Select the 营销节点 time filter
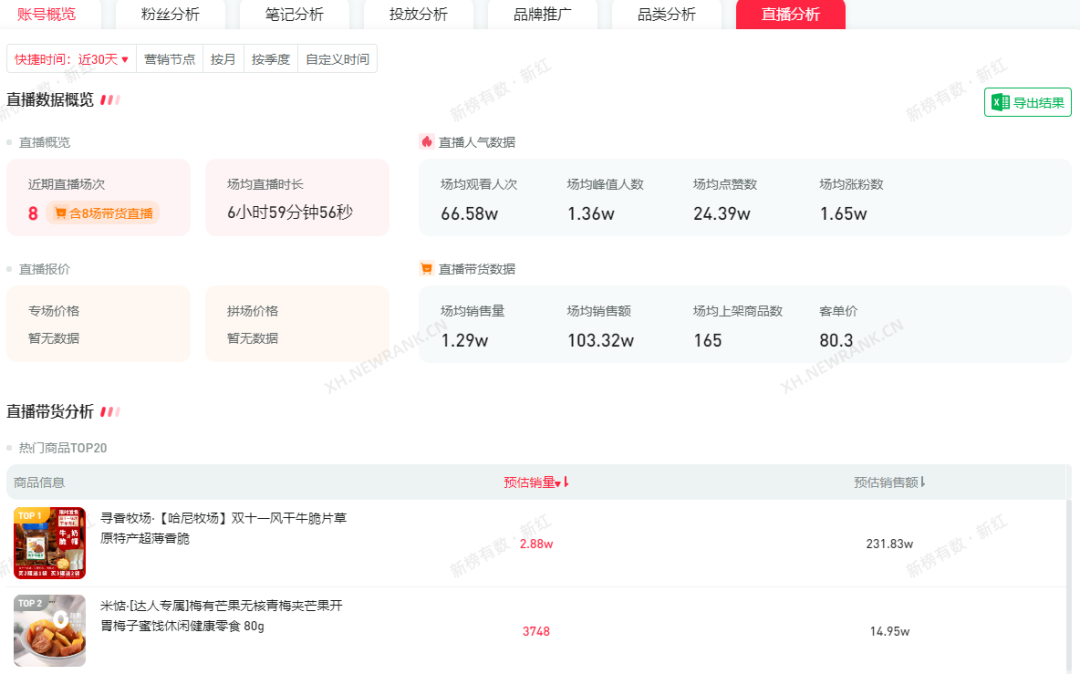 (170, 59)
